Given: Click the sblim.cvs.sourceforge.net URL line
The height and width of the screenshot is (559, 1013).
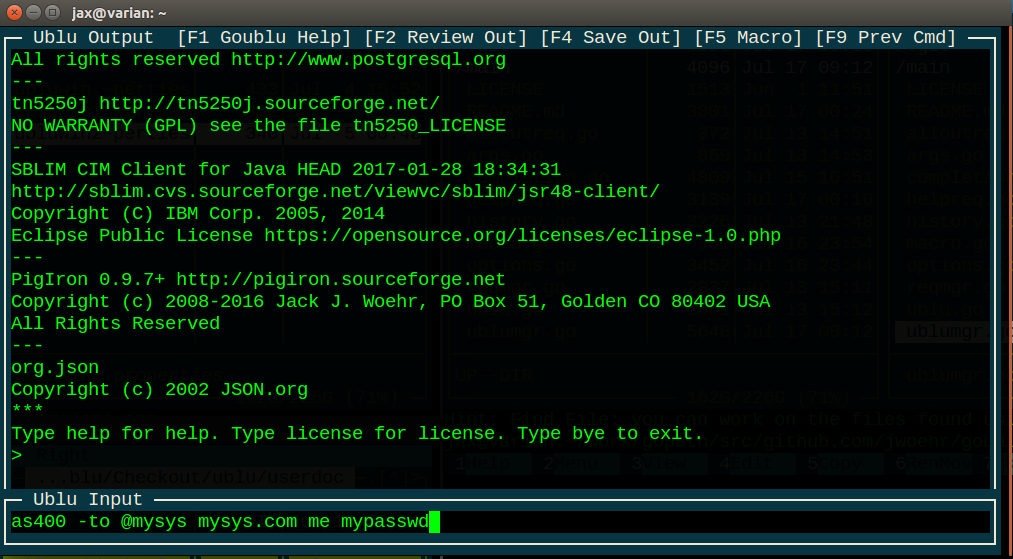Looking at the screenshot, I should click(336, 192).
